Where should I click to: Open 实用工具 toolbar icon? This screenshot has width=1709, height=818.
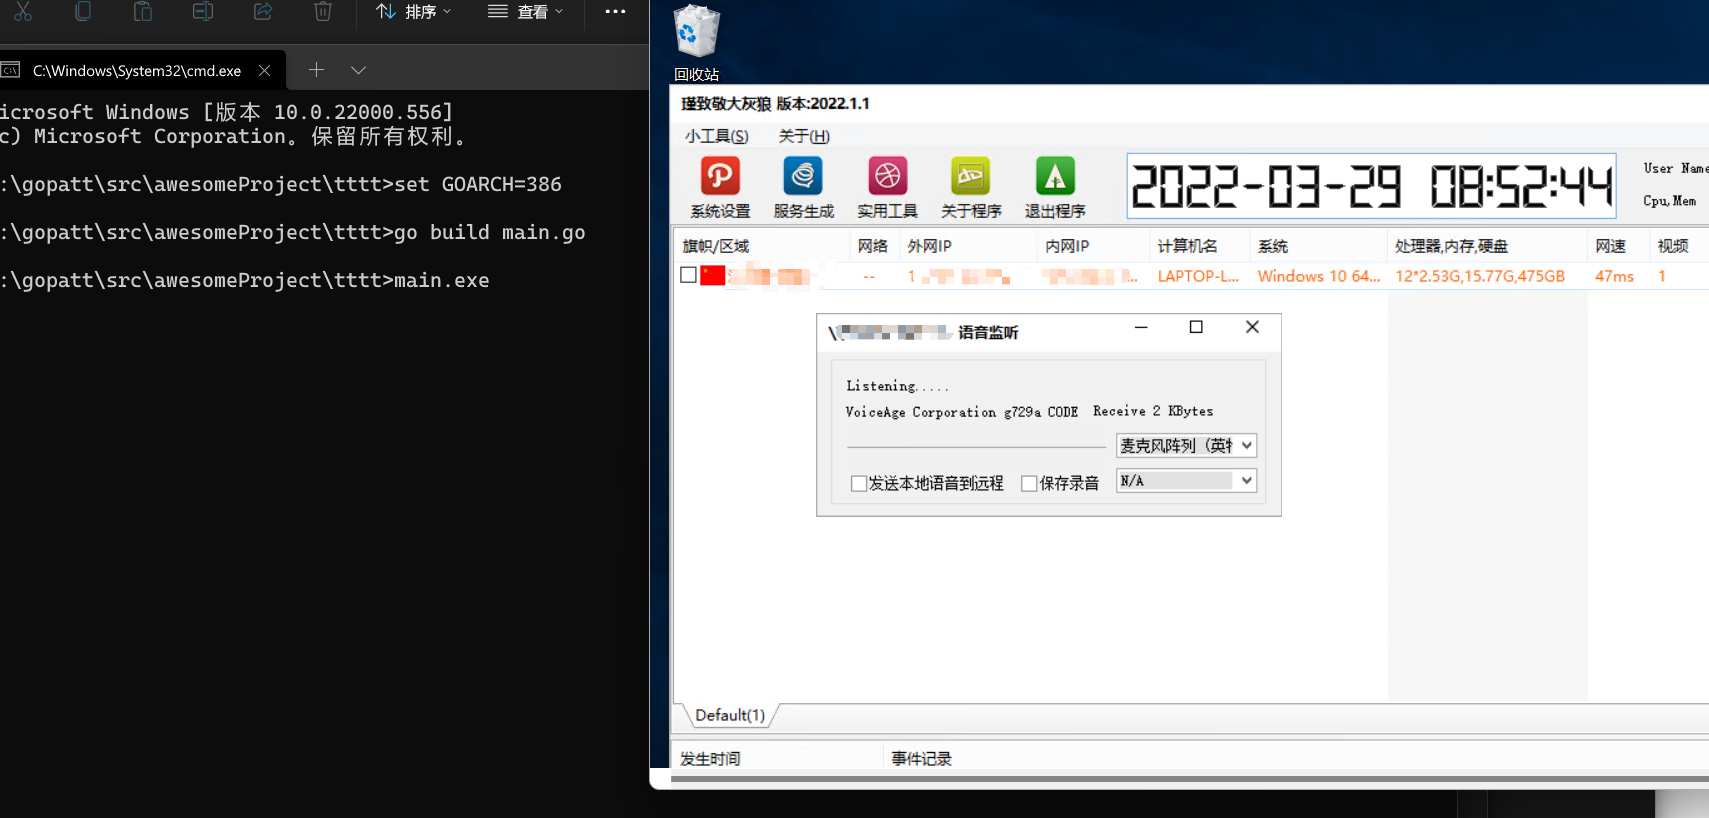[x=887, y=187]
